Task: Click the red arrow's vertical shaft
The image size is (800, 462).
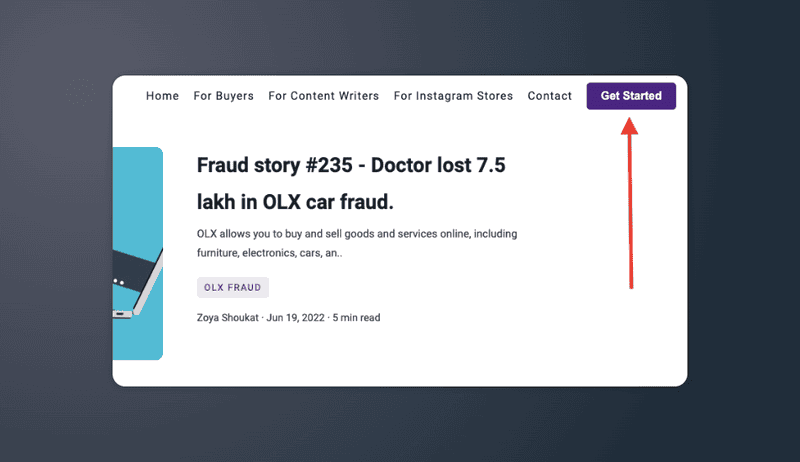Action: point(630,210)
